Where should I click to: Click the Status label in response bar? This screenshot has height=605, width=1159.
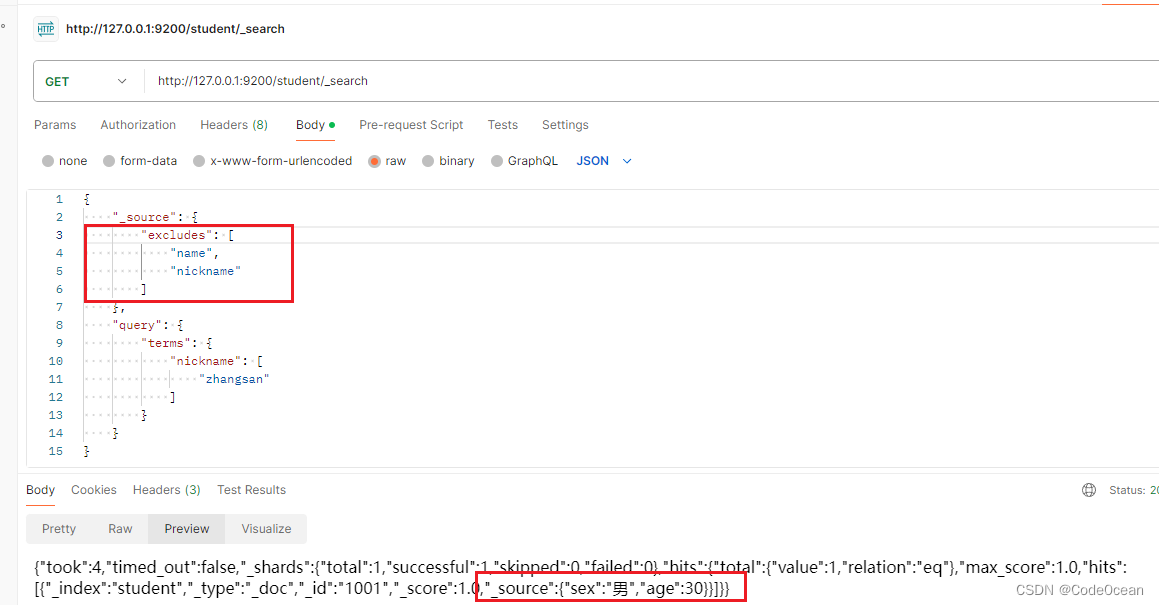coord(1126,490)
